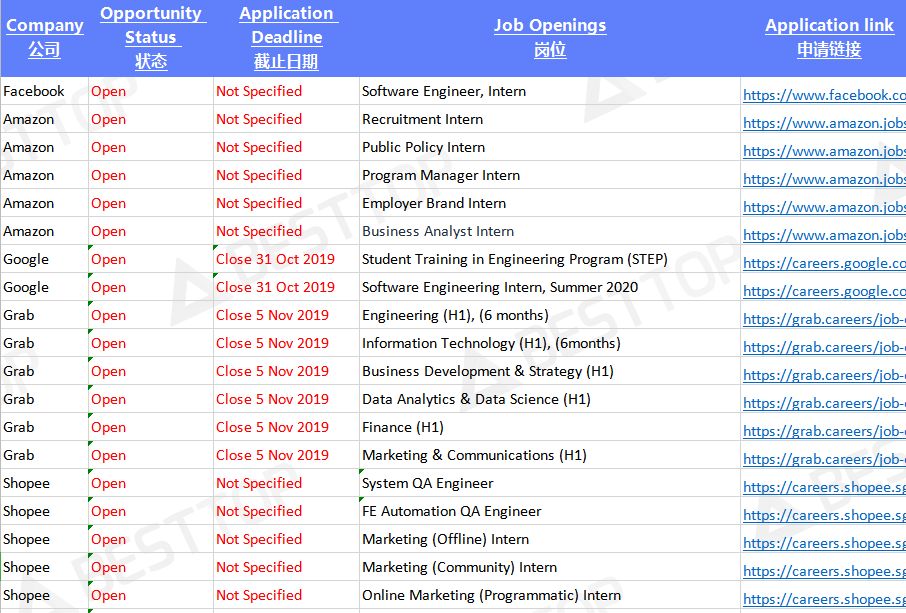Open Shopee Online Marketing (Programmatic) link
906x613 pixels.
pos(824,599)
